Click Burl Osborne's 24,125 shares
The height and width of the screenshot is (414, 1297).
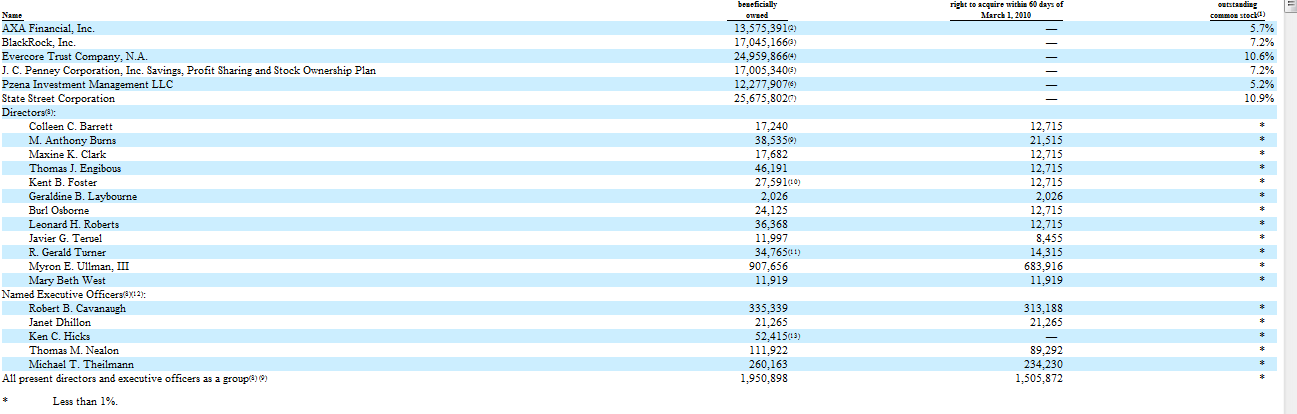(x=771, y=211)
